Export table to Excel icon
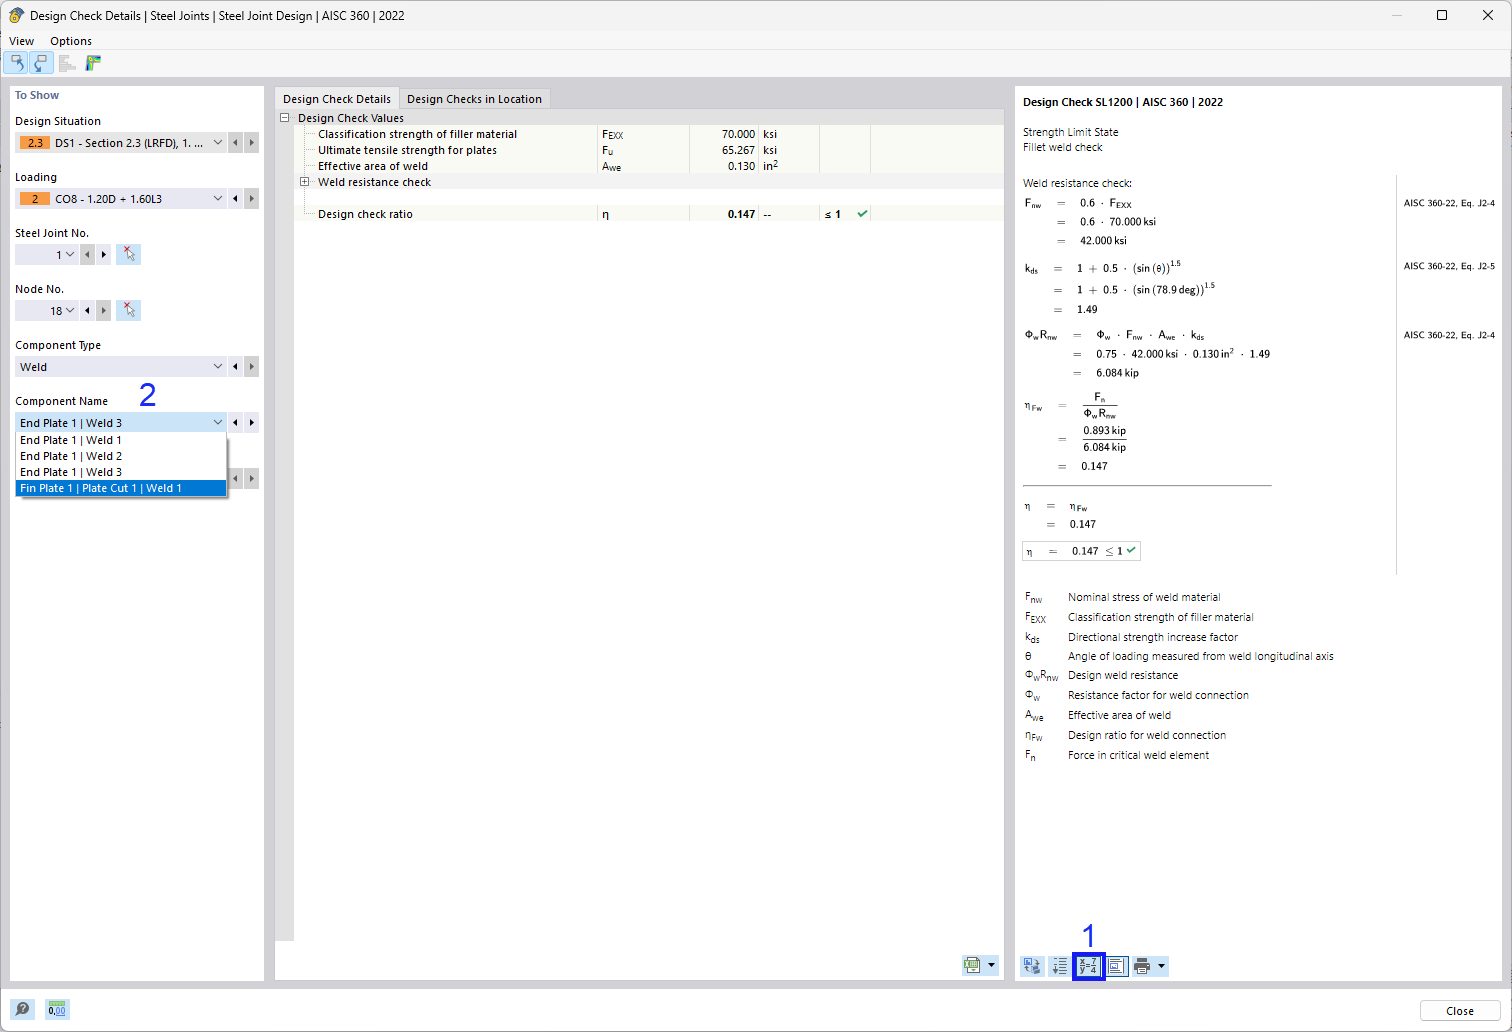The width and height of the screenshot is (1512, 1032). click(x=972, y=965)
